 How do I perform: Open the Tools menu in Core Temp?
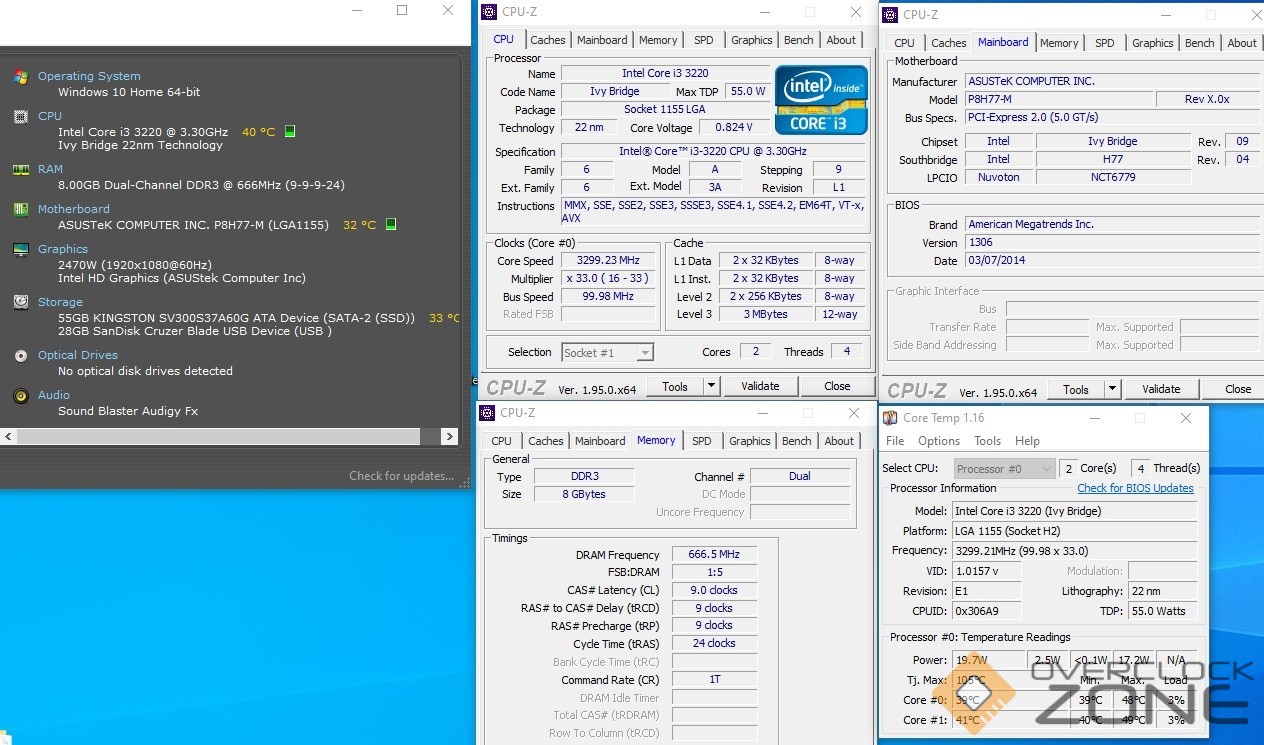click(987, 441)
